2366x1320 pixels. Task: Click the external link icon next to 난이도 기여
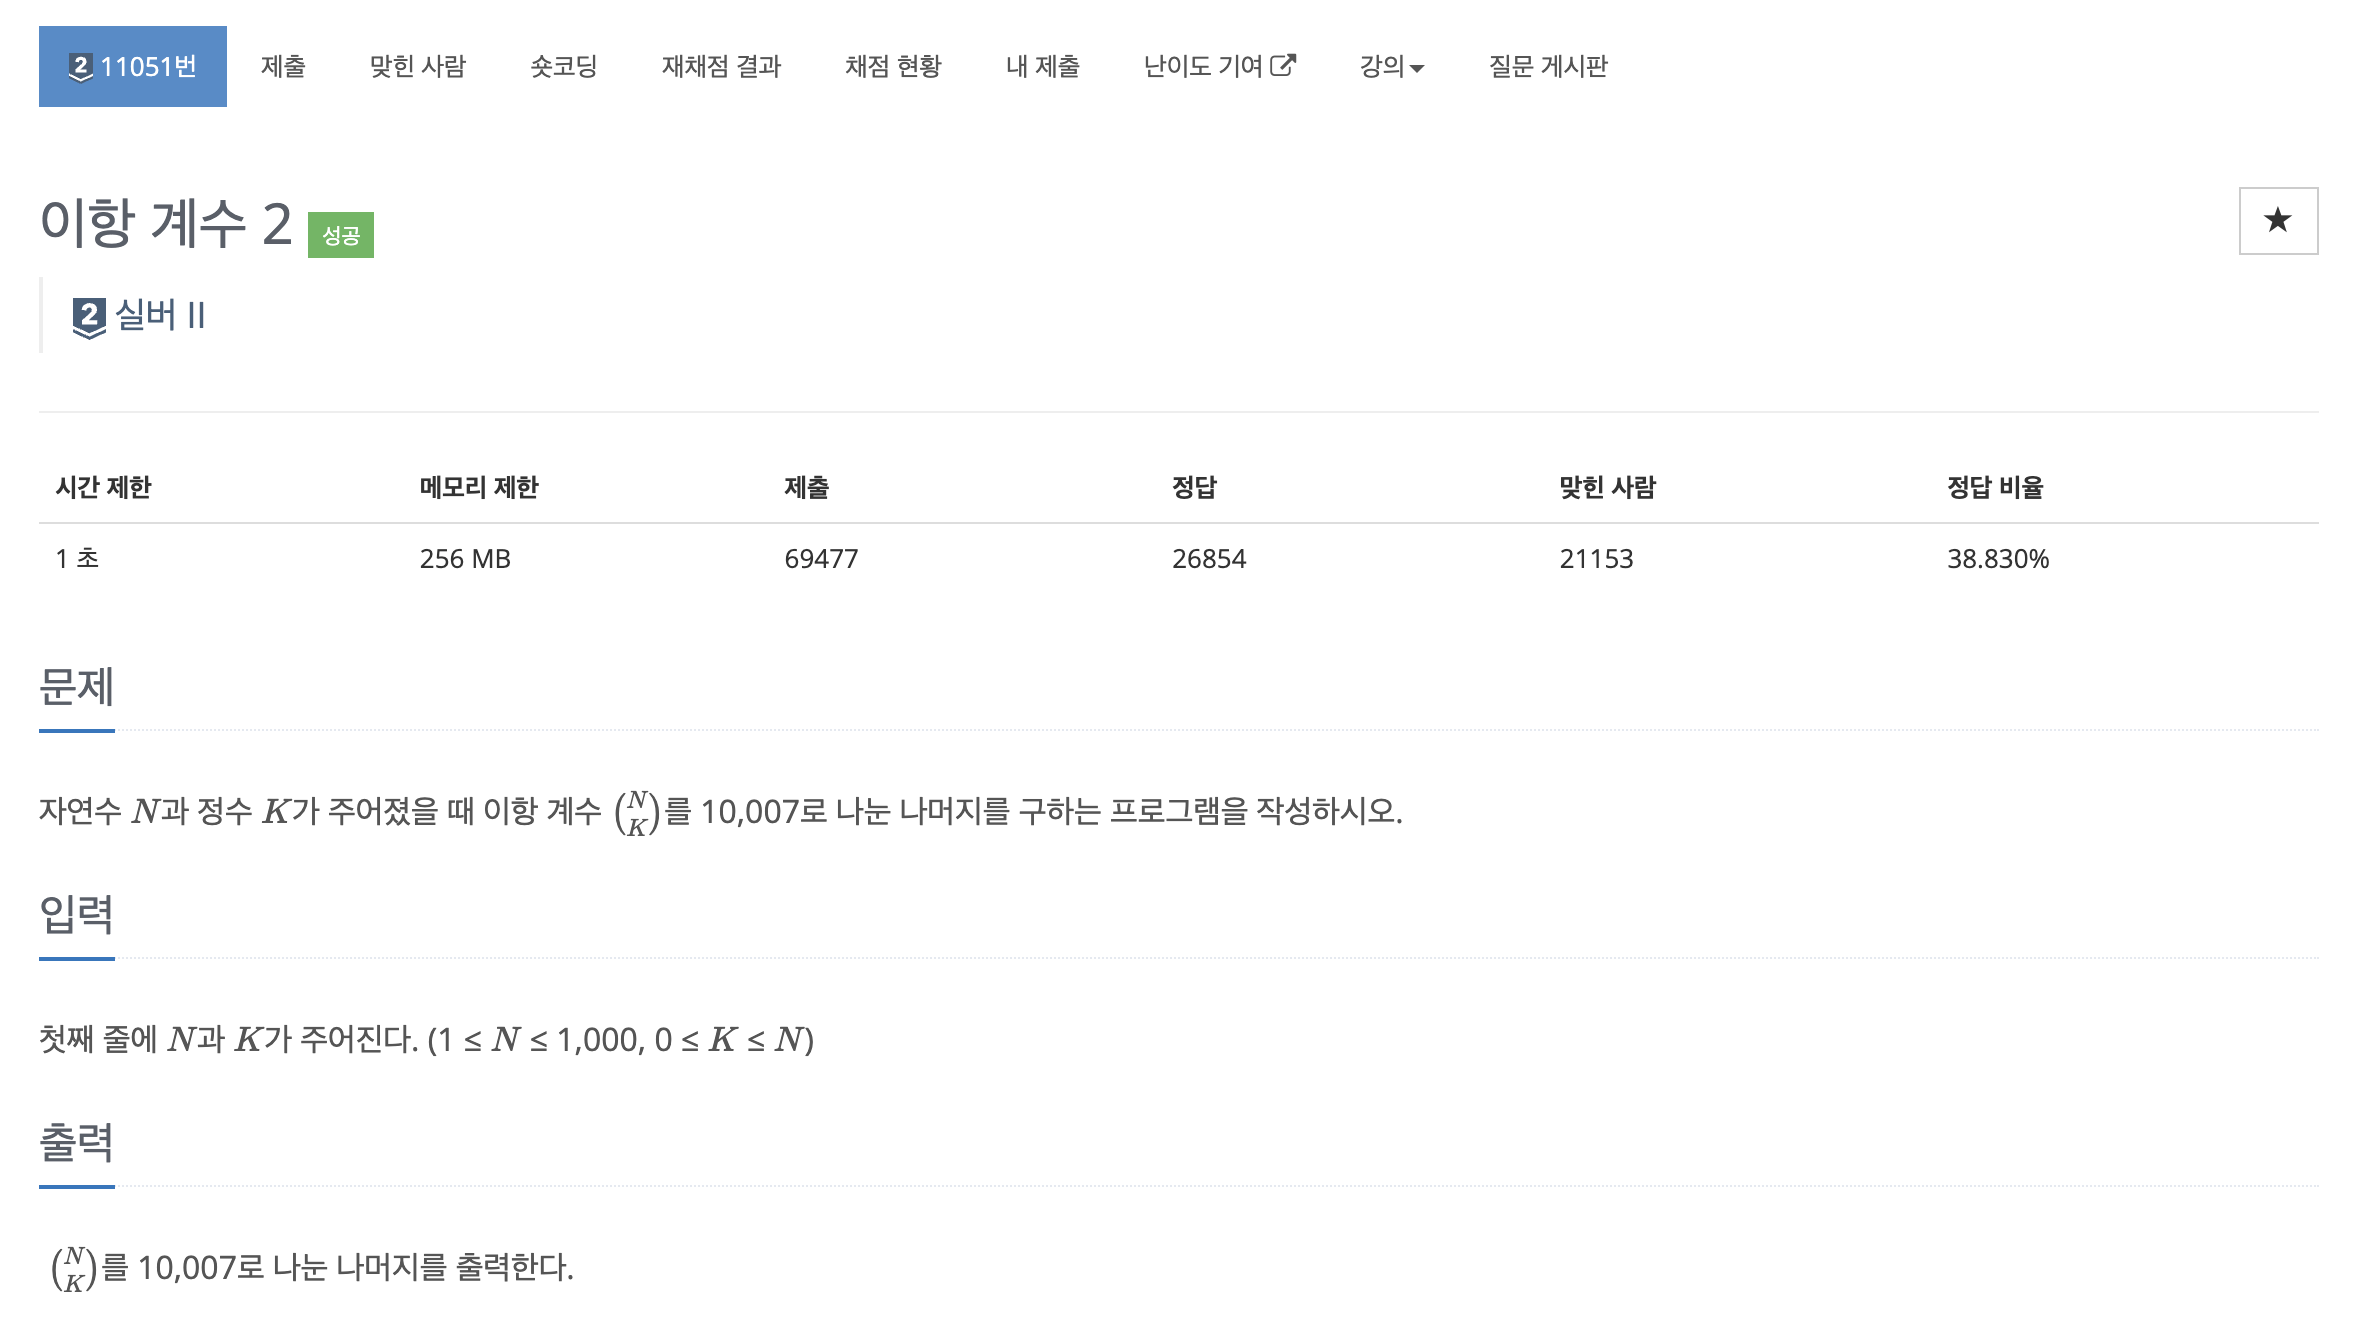pyautogui.click(x=1283, y=66)
